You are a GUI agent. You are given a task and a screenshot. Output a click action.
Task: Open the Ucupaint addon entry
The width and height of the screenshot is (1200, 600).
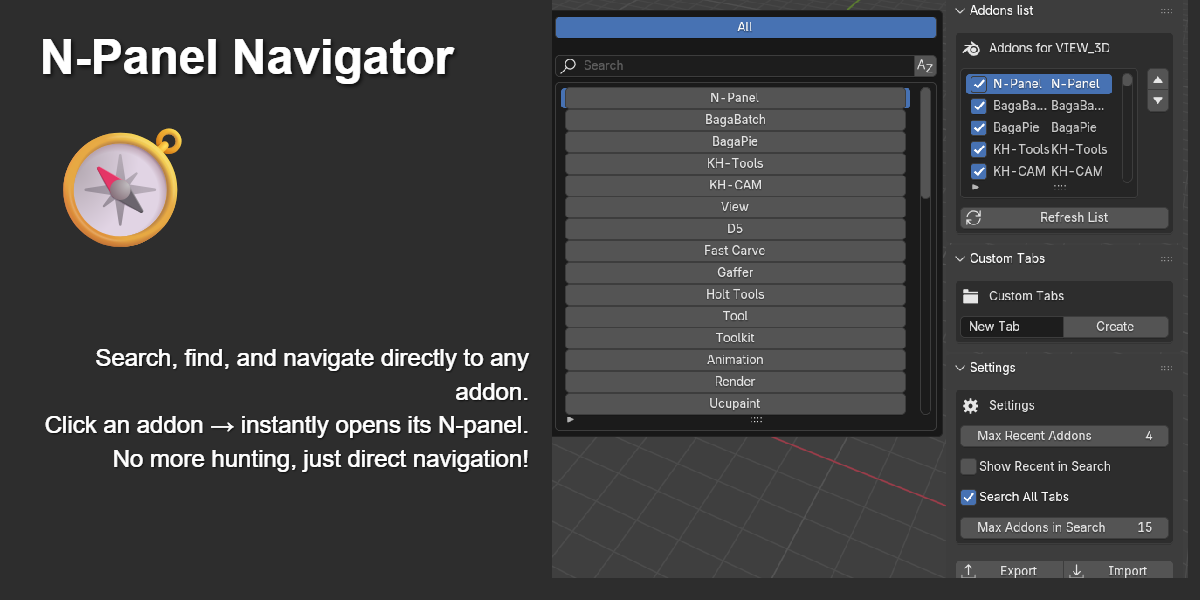(735, 404)
